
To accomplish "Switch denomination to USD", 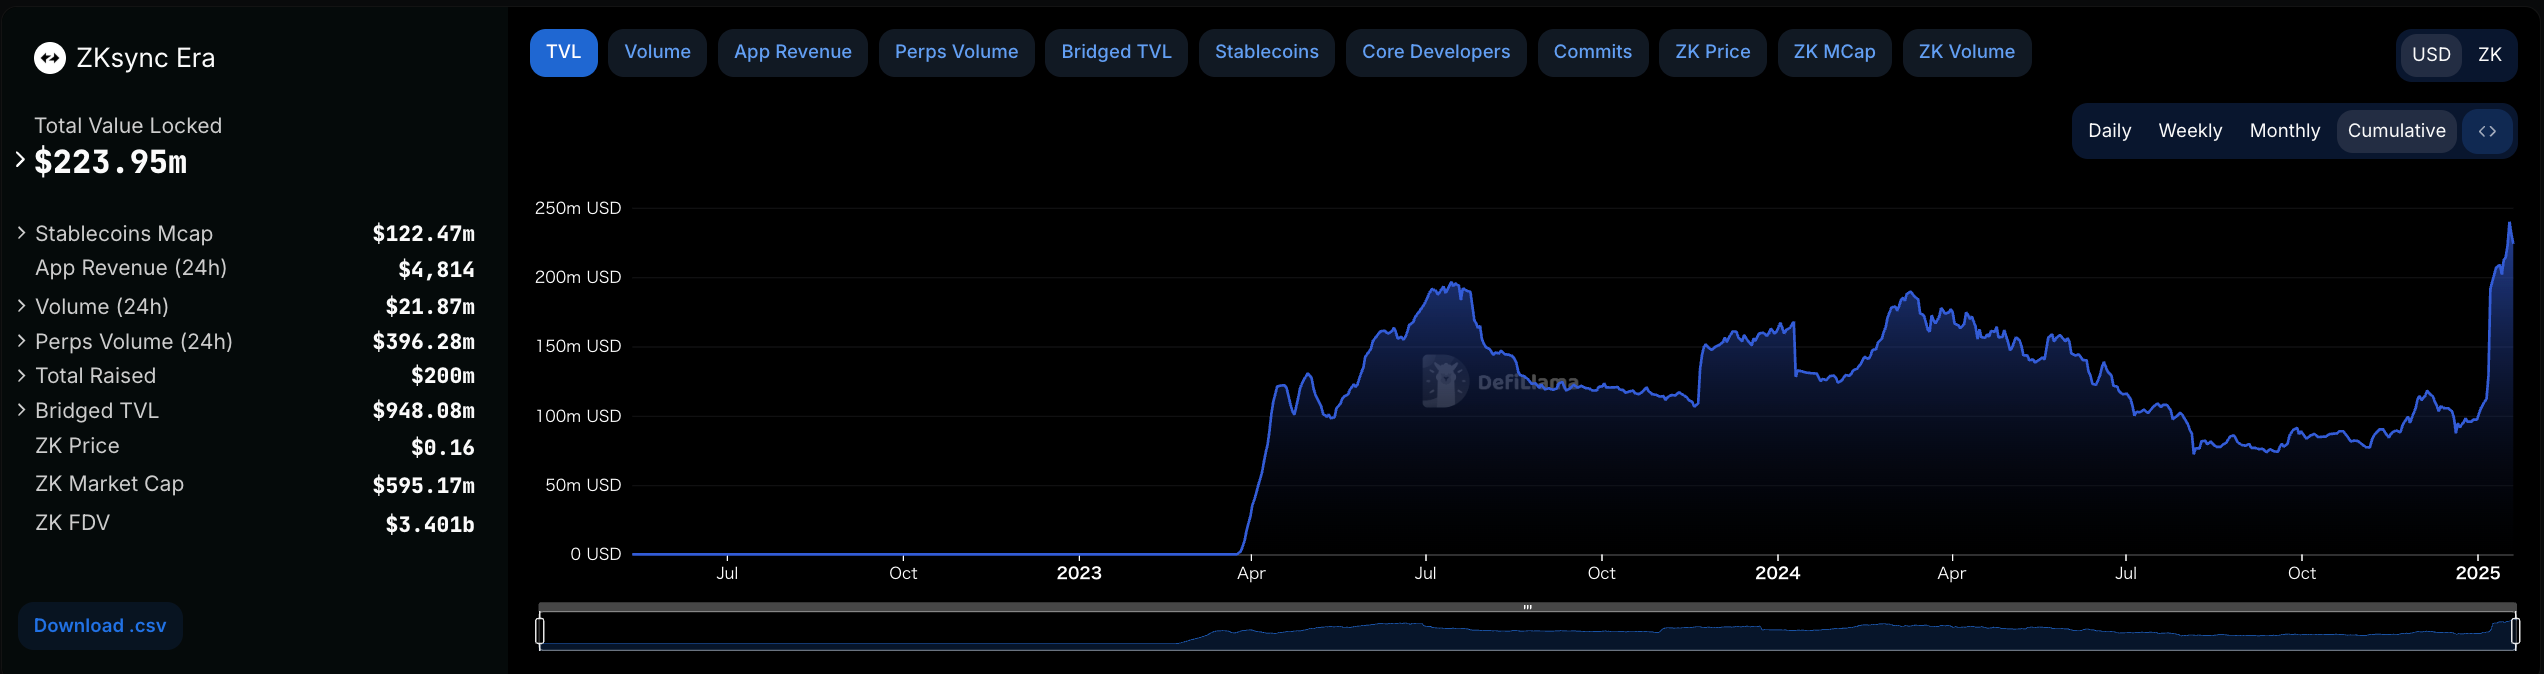I will coord(2431,55).
